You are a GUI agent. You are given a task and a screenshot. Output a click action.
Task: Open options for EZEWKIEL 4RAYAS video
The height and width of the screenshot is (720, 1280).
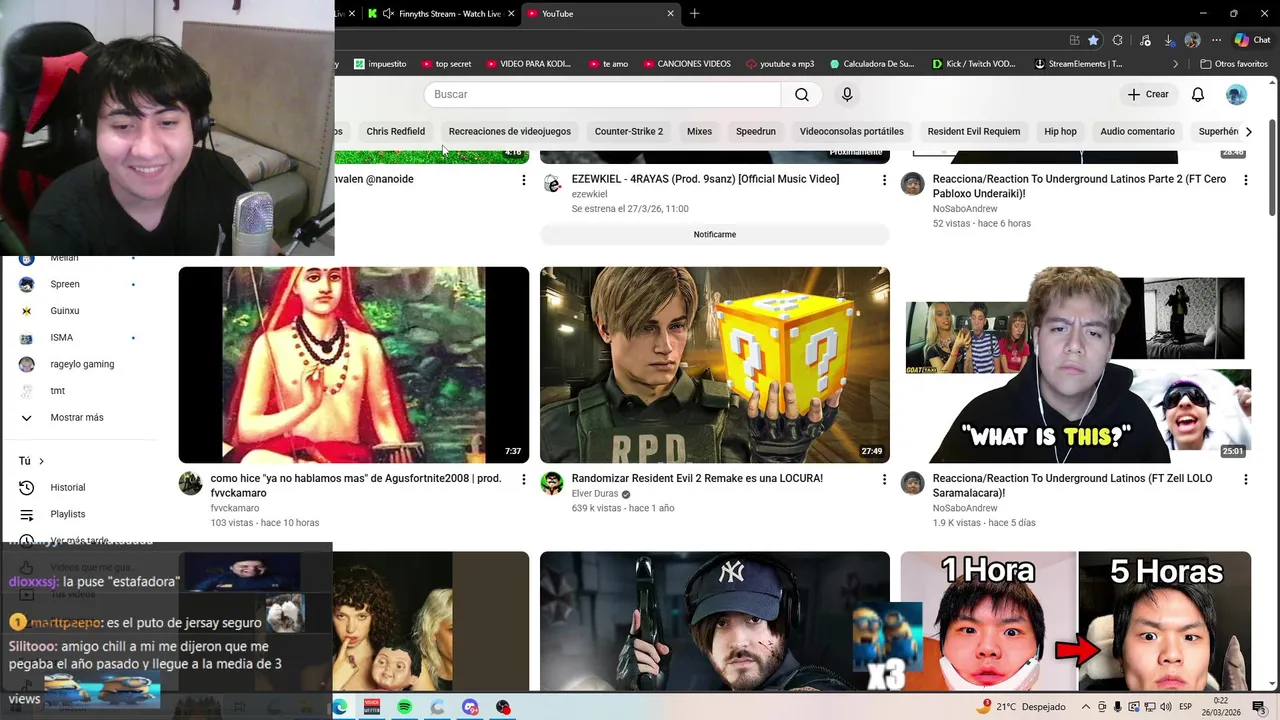884,180
